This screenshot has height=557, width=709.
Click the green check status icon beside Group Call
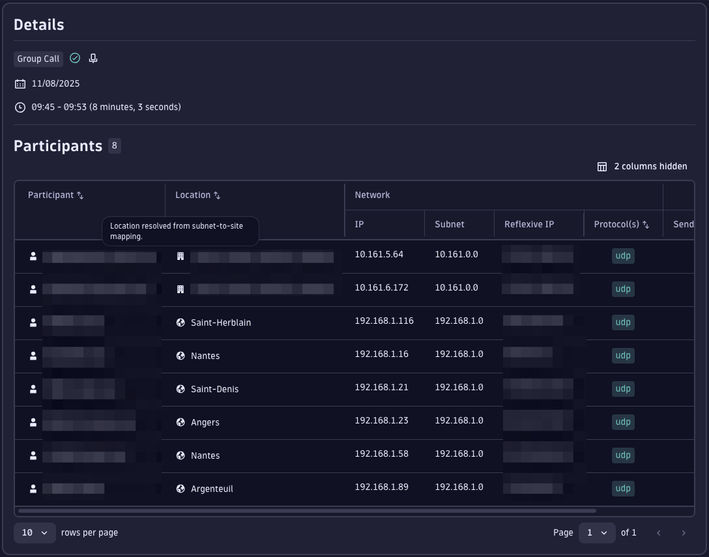75,59
